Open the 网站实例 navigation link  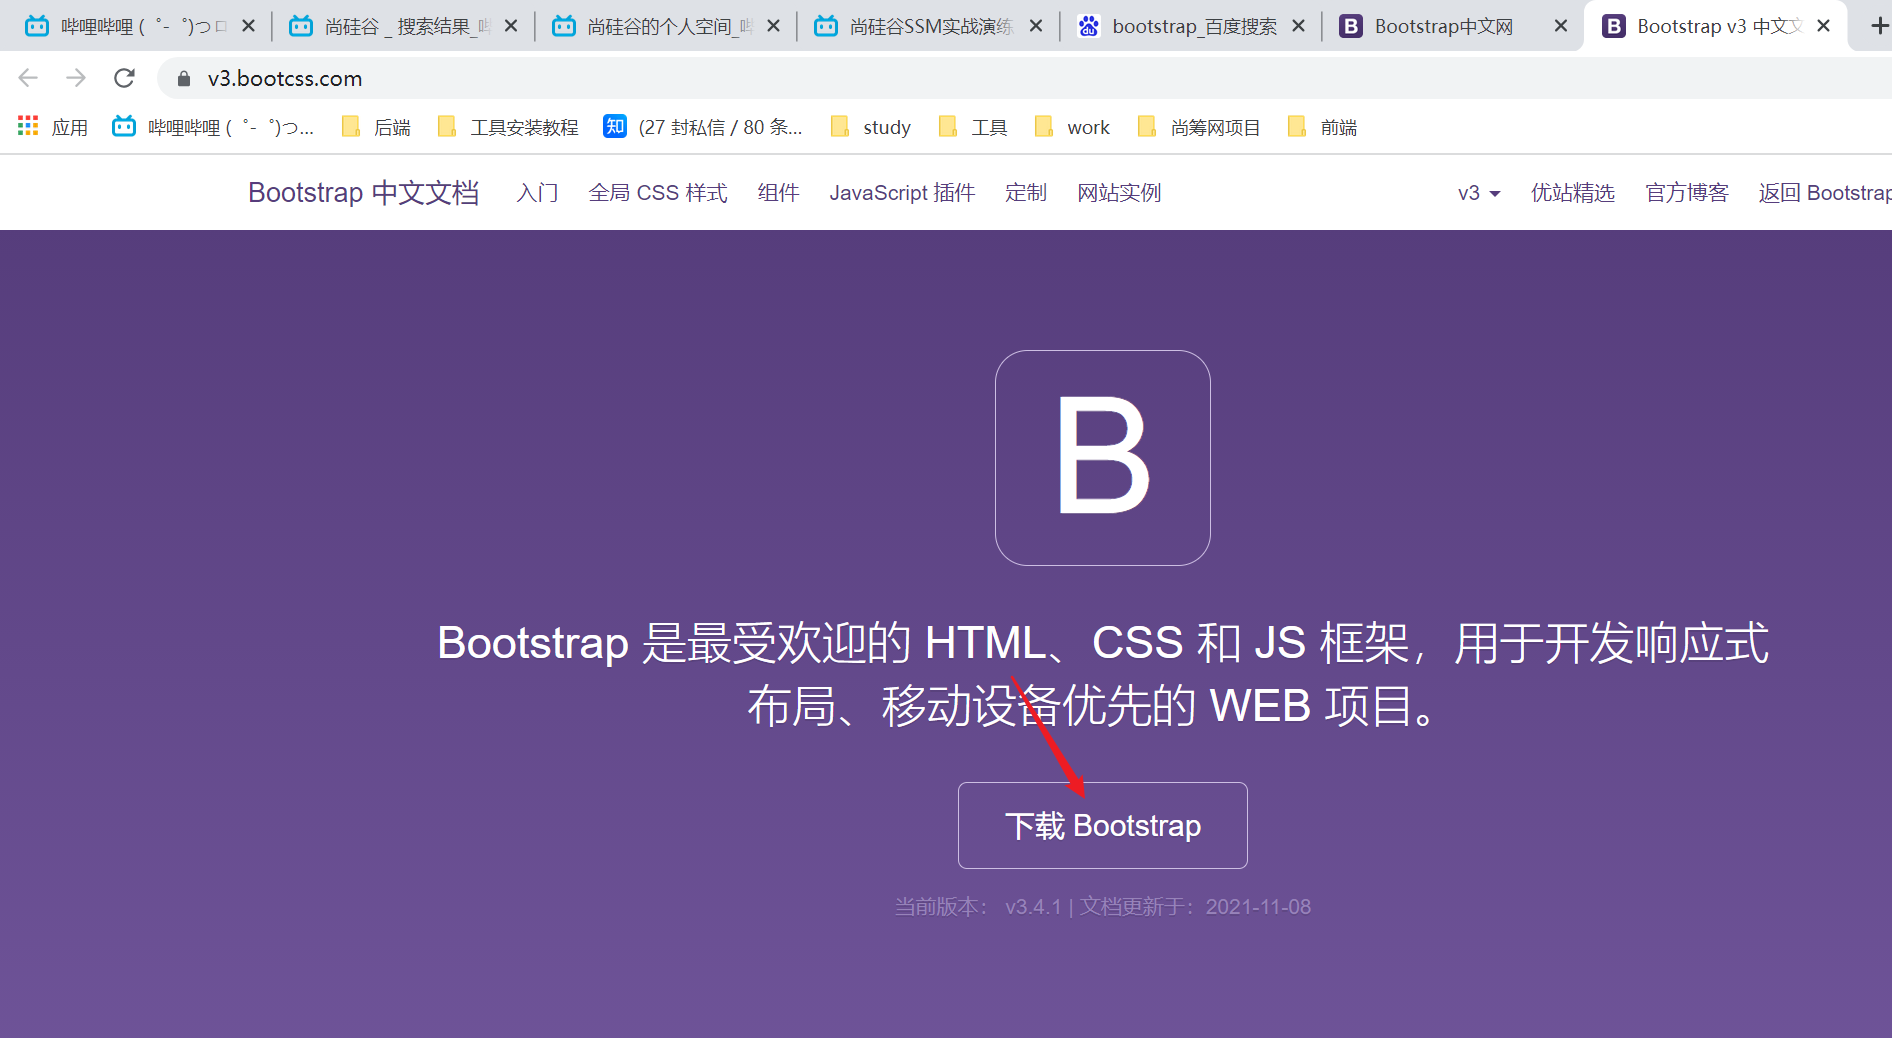pyautogui.click(x=1119, y=193)
